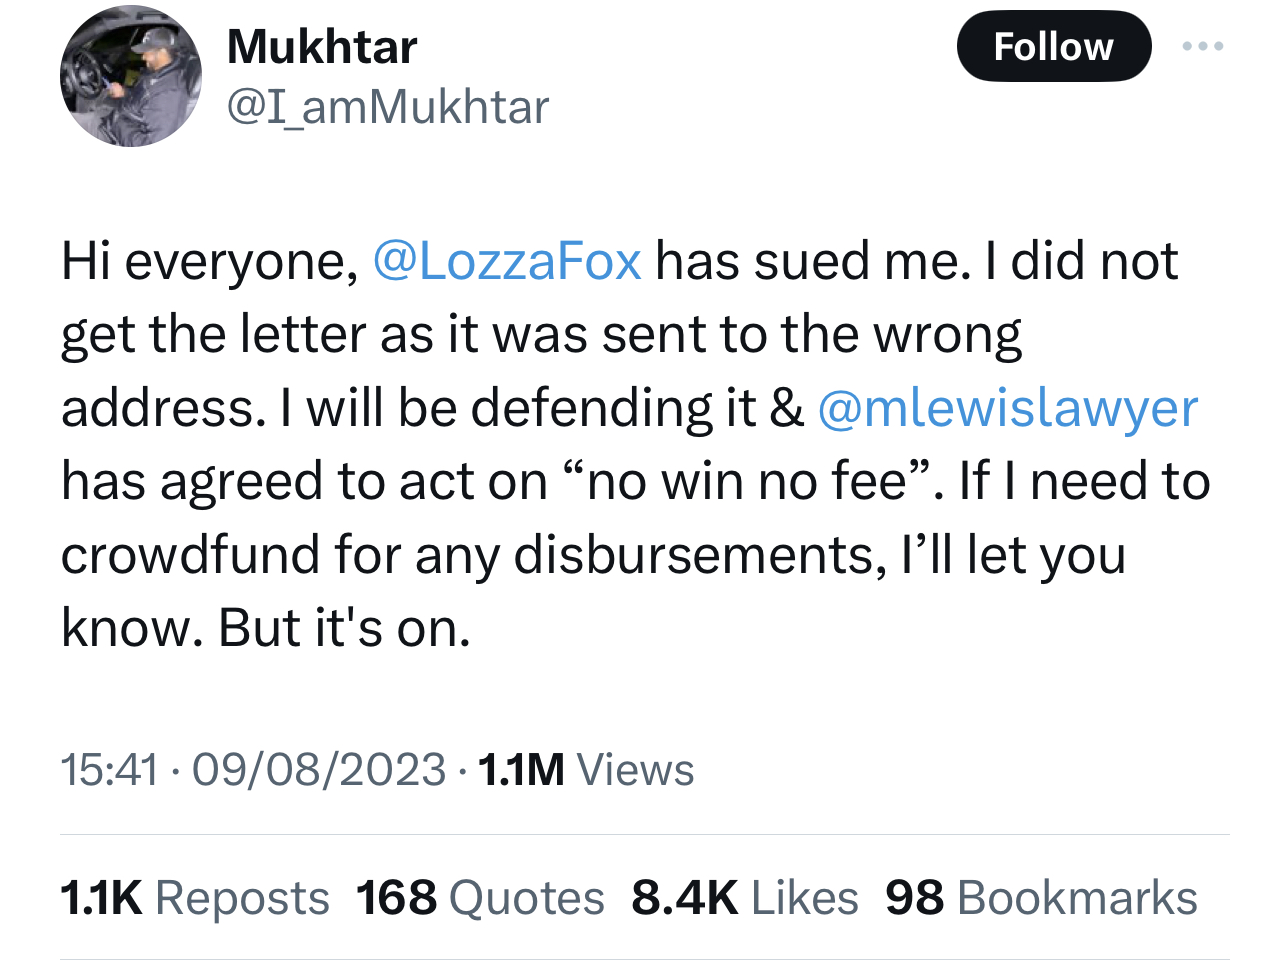Open the @LozzaFox mention
Image resolution: width=1279 pixels, height=964 pixels.
pos(507,261)
